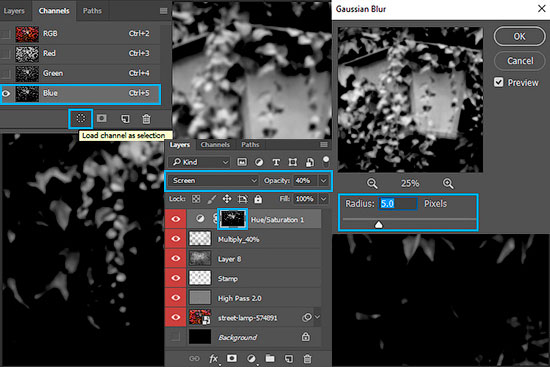Open Channels panel flyout menu
The width and height of the screenshot is (550, 367).
tap(163, 11)
